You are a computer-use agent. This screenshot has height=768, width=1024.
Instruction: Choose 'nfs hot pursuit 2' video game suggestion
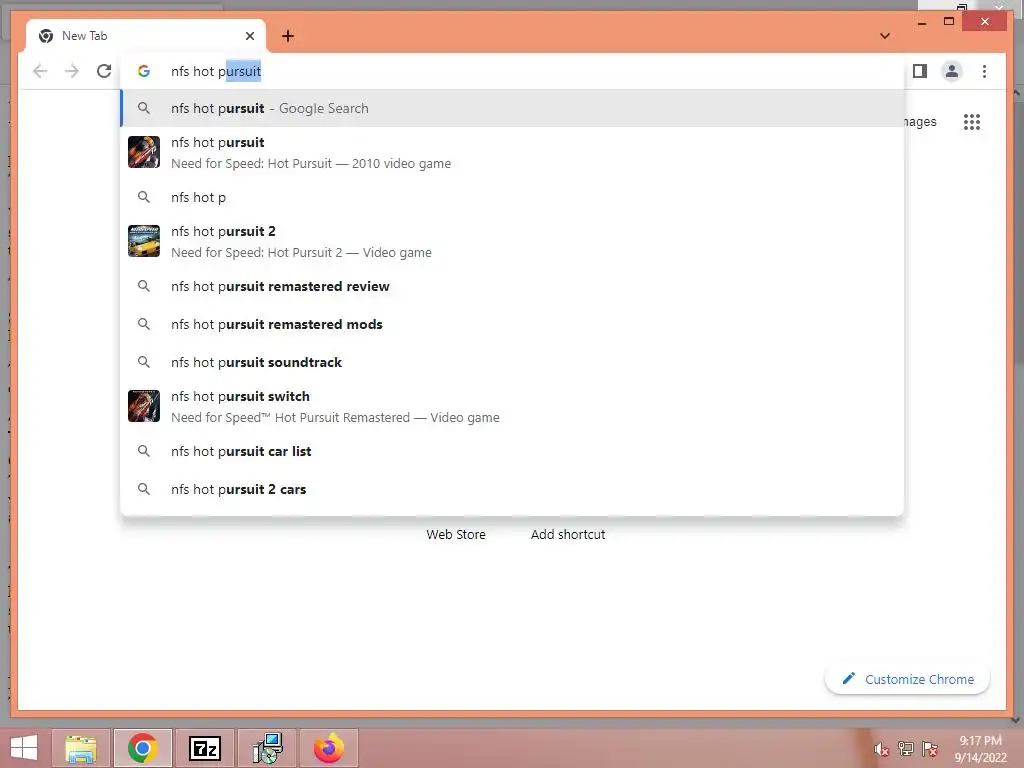512,241
